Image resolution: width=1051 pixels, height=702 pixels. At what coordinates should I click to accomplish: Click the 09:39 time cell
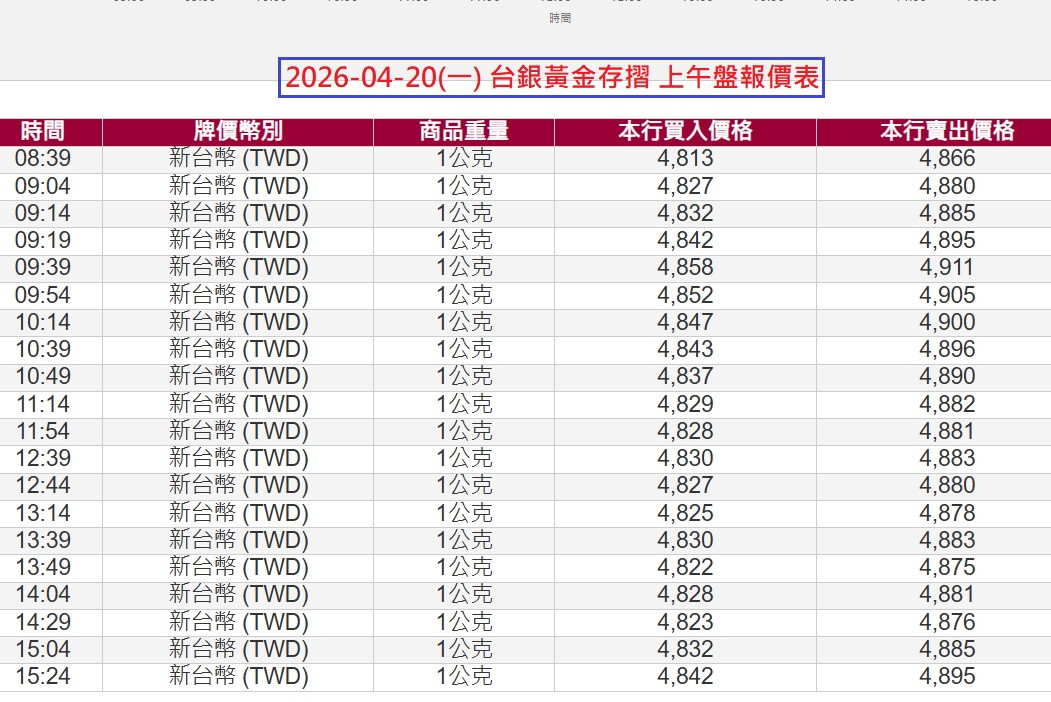tap(43, 268)
